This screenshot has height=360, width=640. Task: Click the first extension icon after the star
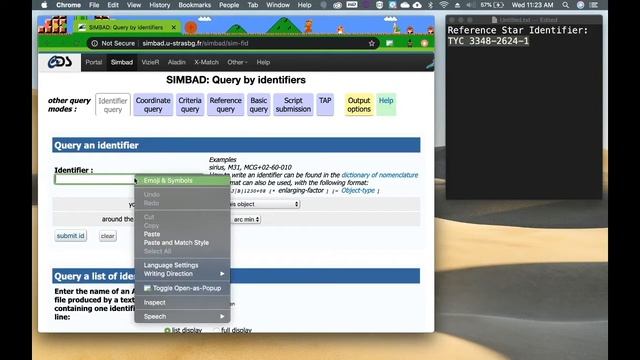pyautogui.click(x=390, y=43)
